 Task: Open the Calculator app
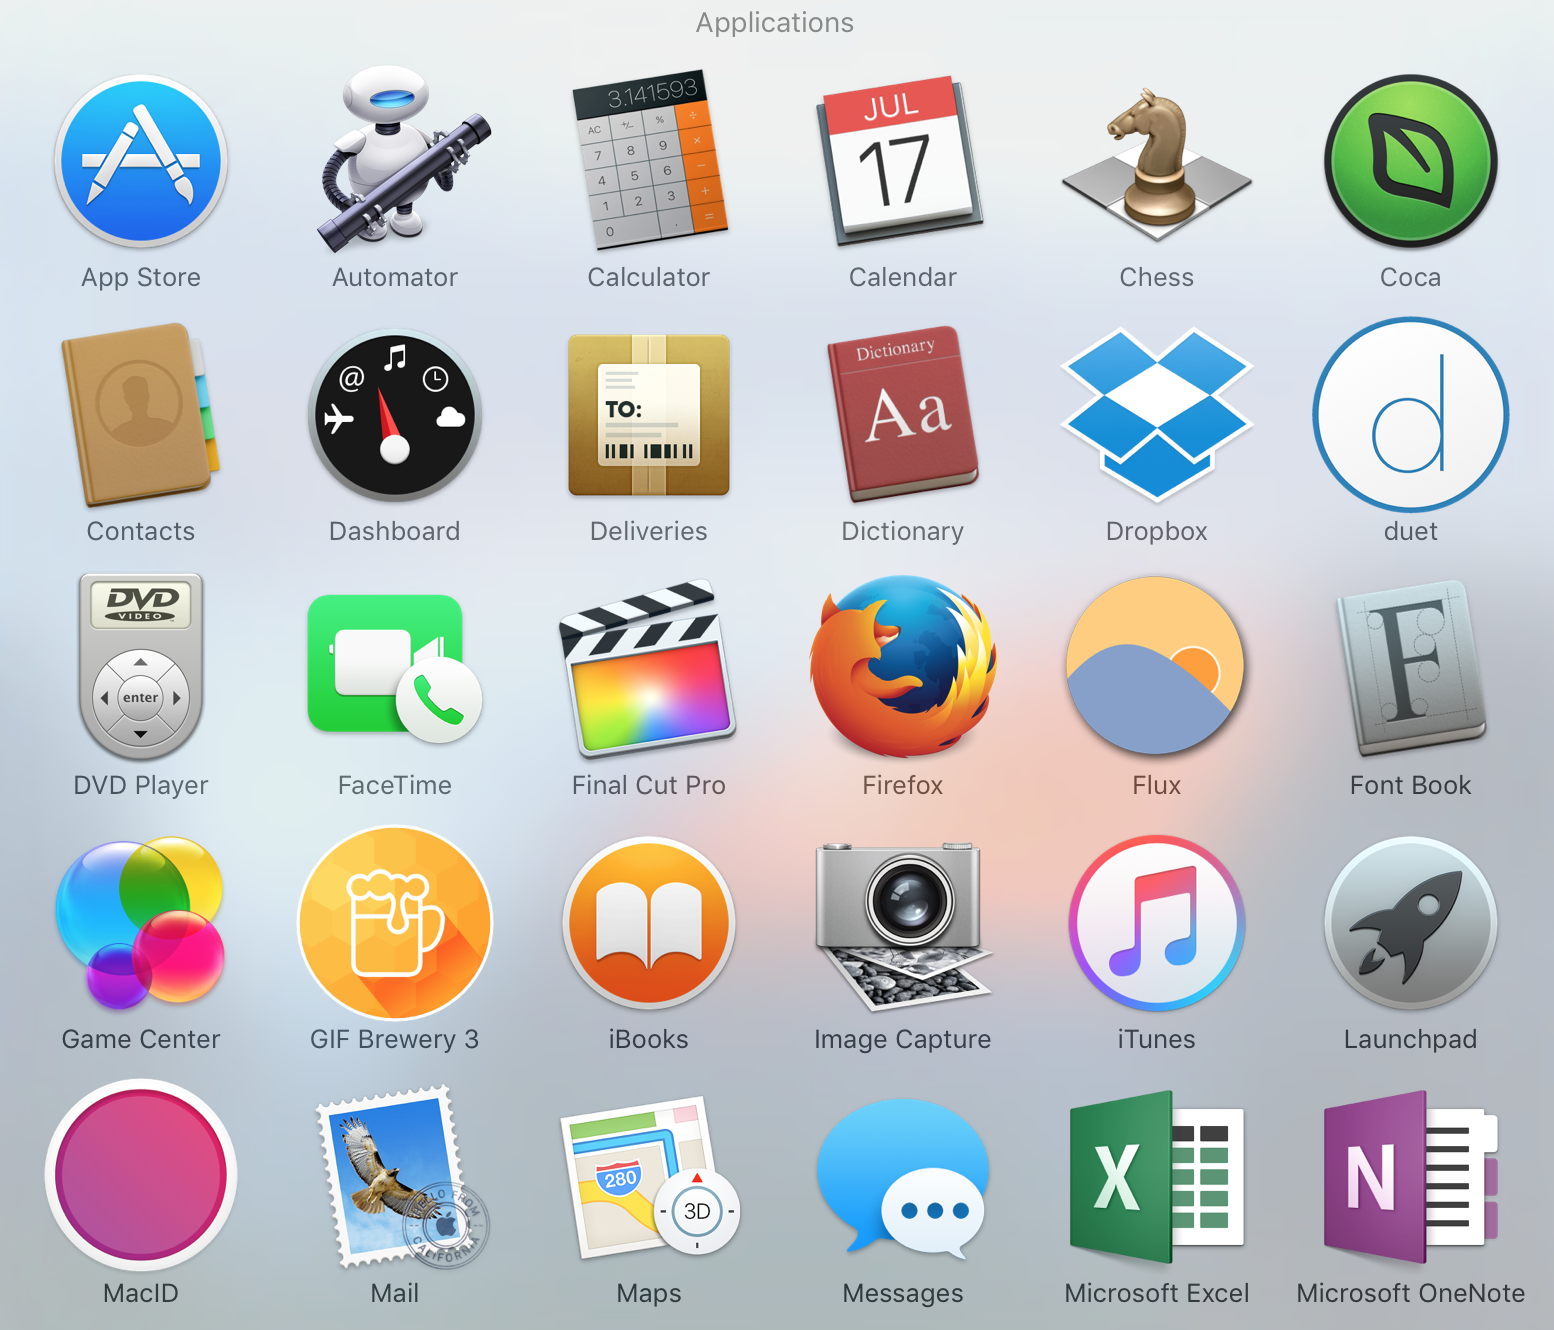pyautogui.click(x=648, y=165)
